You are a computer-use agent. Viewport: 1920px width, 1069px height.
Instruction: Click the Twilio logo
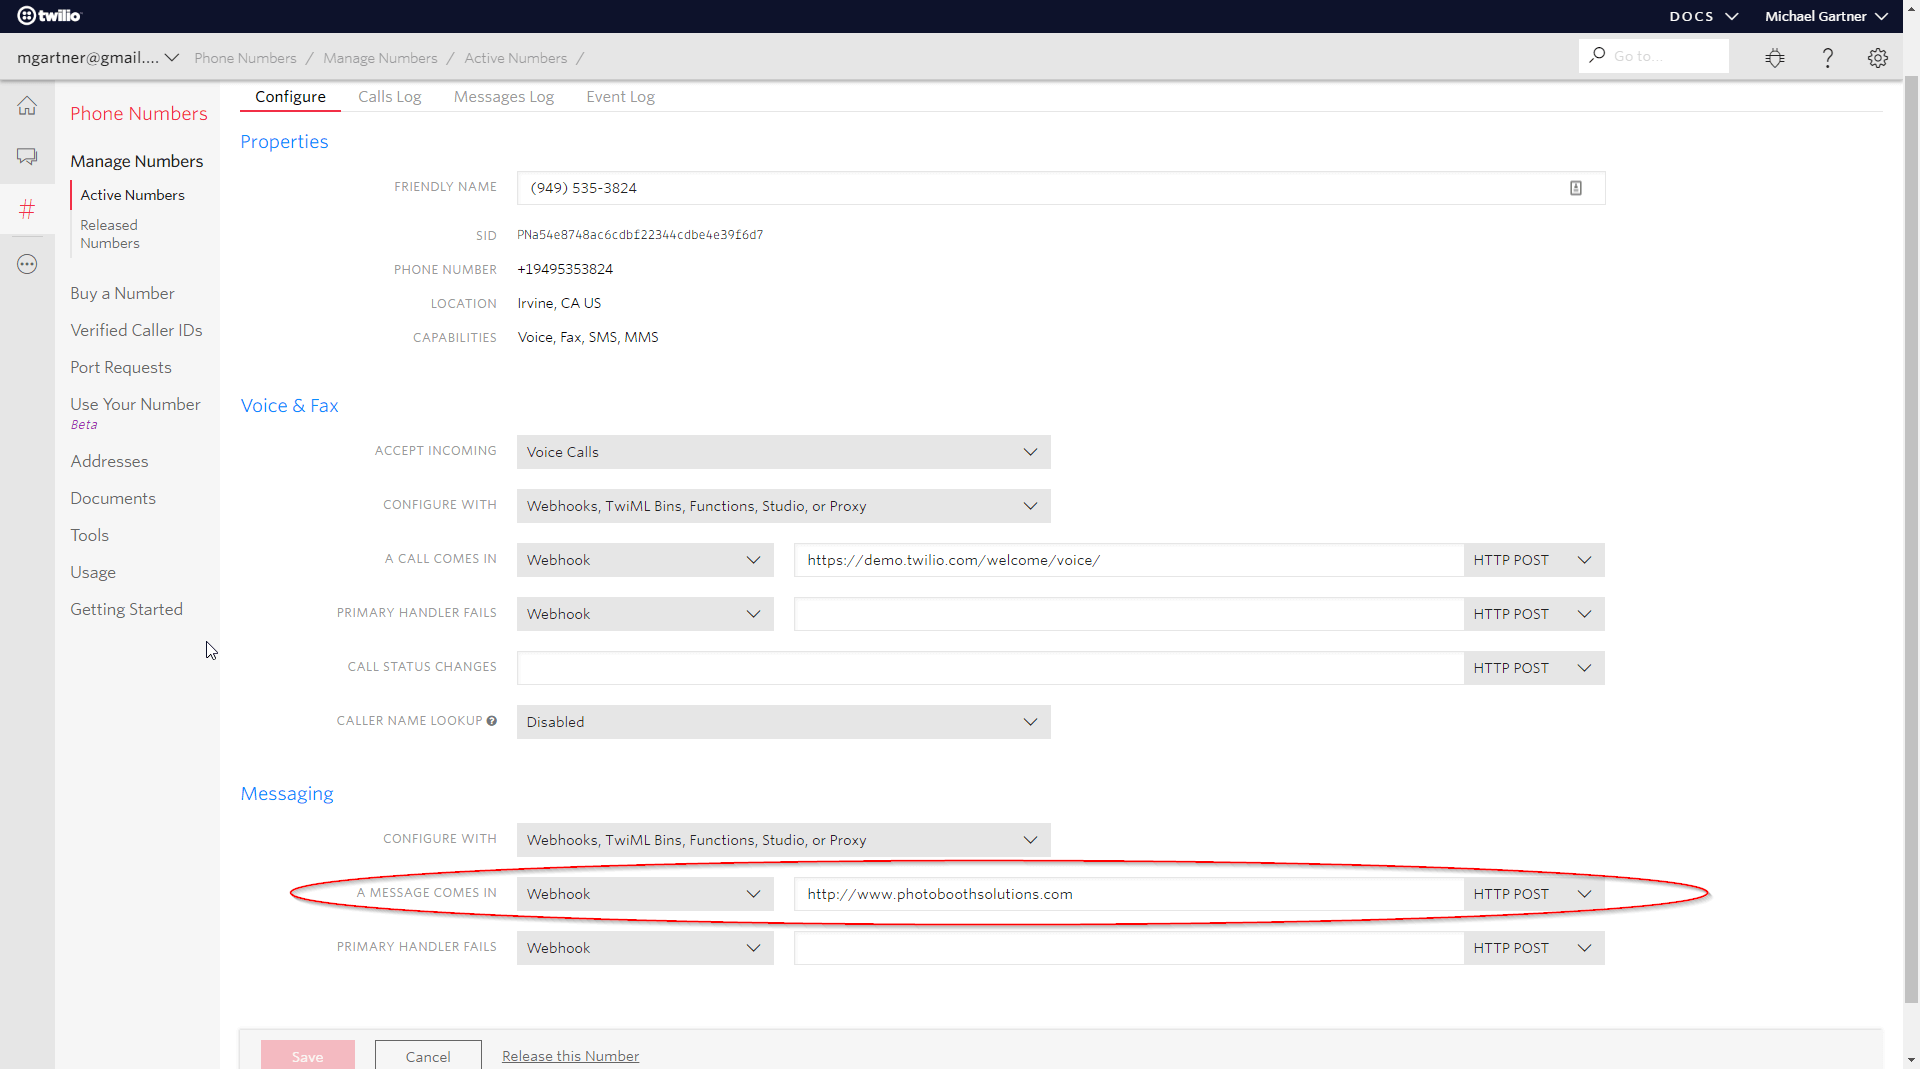(48, 16)
